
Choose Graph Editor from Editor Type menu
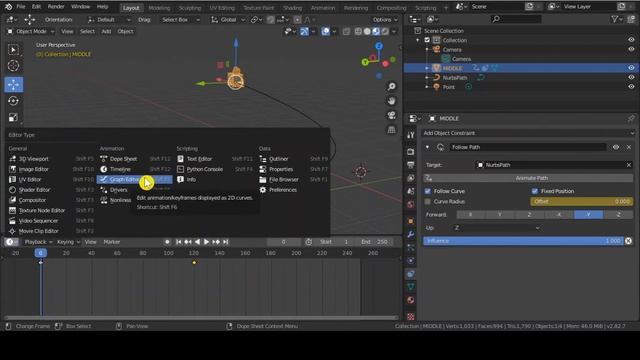(x=134, y=180)
